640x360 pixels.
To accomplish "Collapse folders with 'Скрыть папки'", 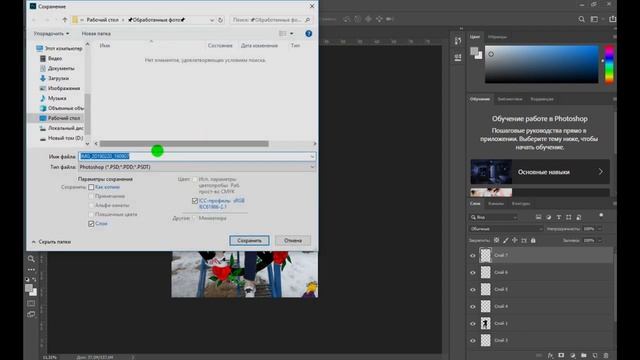I will coord(51,242).
